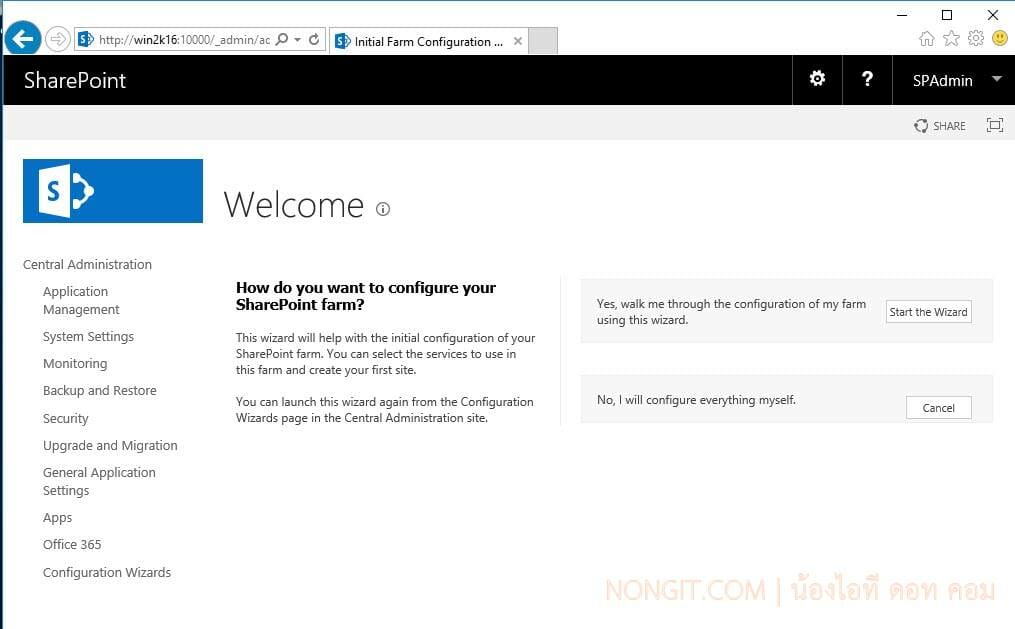Click 'No, I will configure everything myself'
This screenshot has height=629, width=1015.
[x=697, y=400]
